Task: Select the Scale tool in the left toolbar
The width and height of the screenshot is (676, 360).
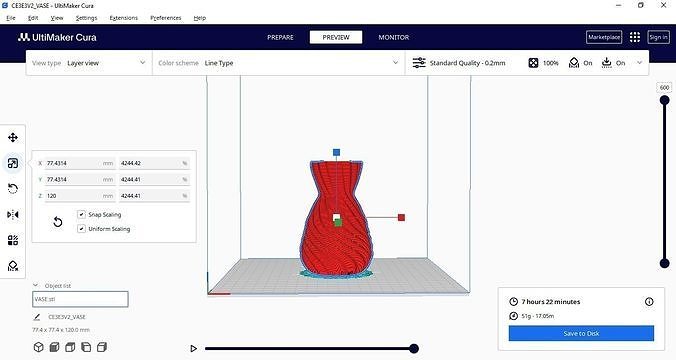Action: point(13,163)
